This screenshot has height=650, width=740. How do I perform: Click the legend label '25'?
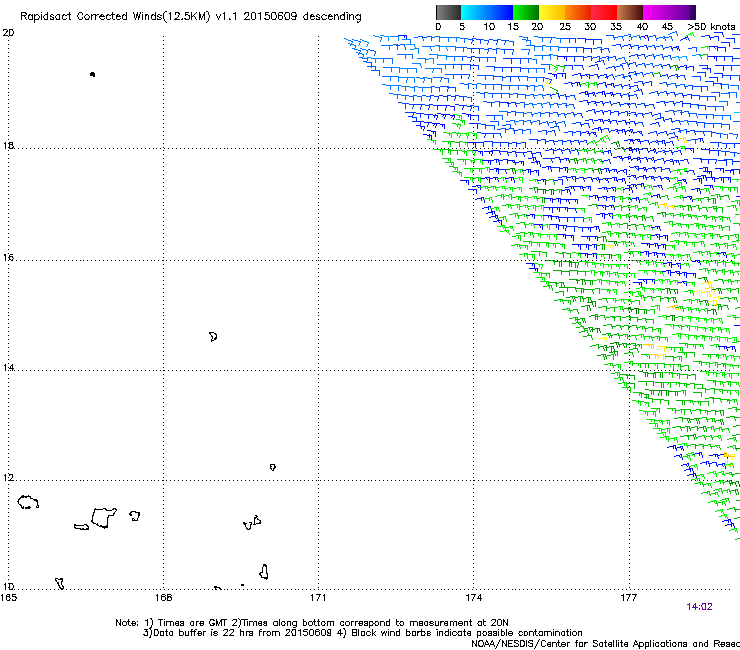click(x=565, y=27)
